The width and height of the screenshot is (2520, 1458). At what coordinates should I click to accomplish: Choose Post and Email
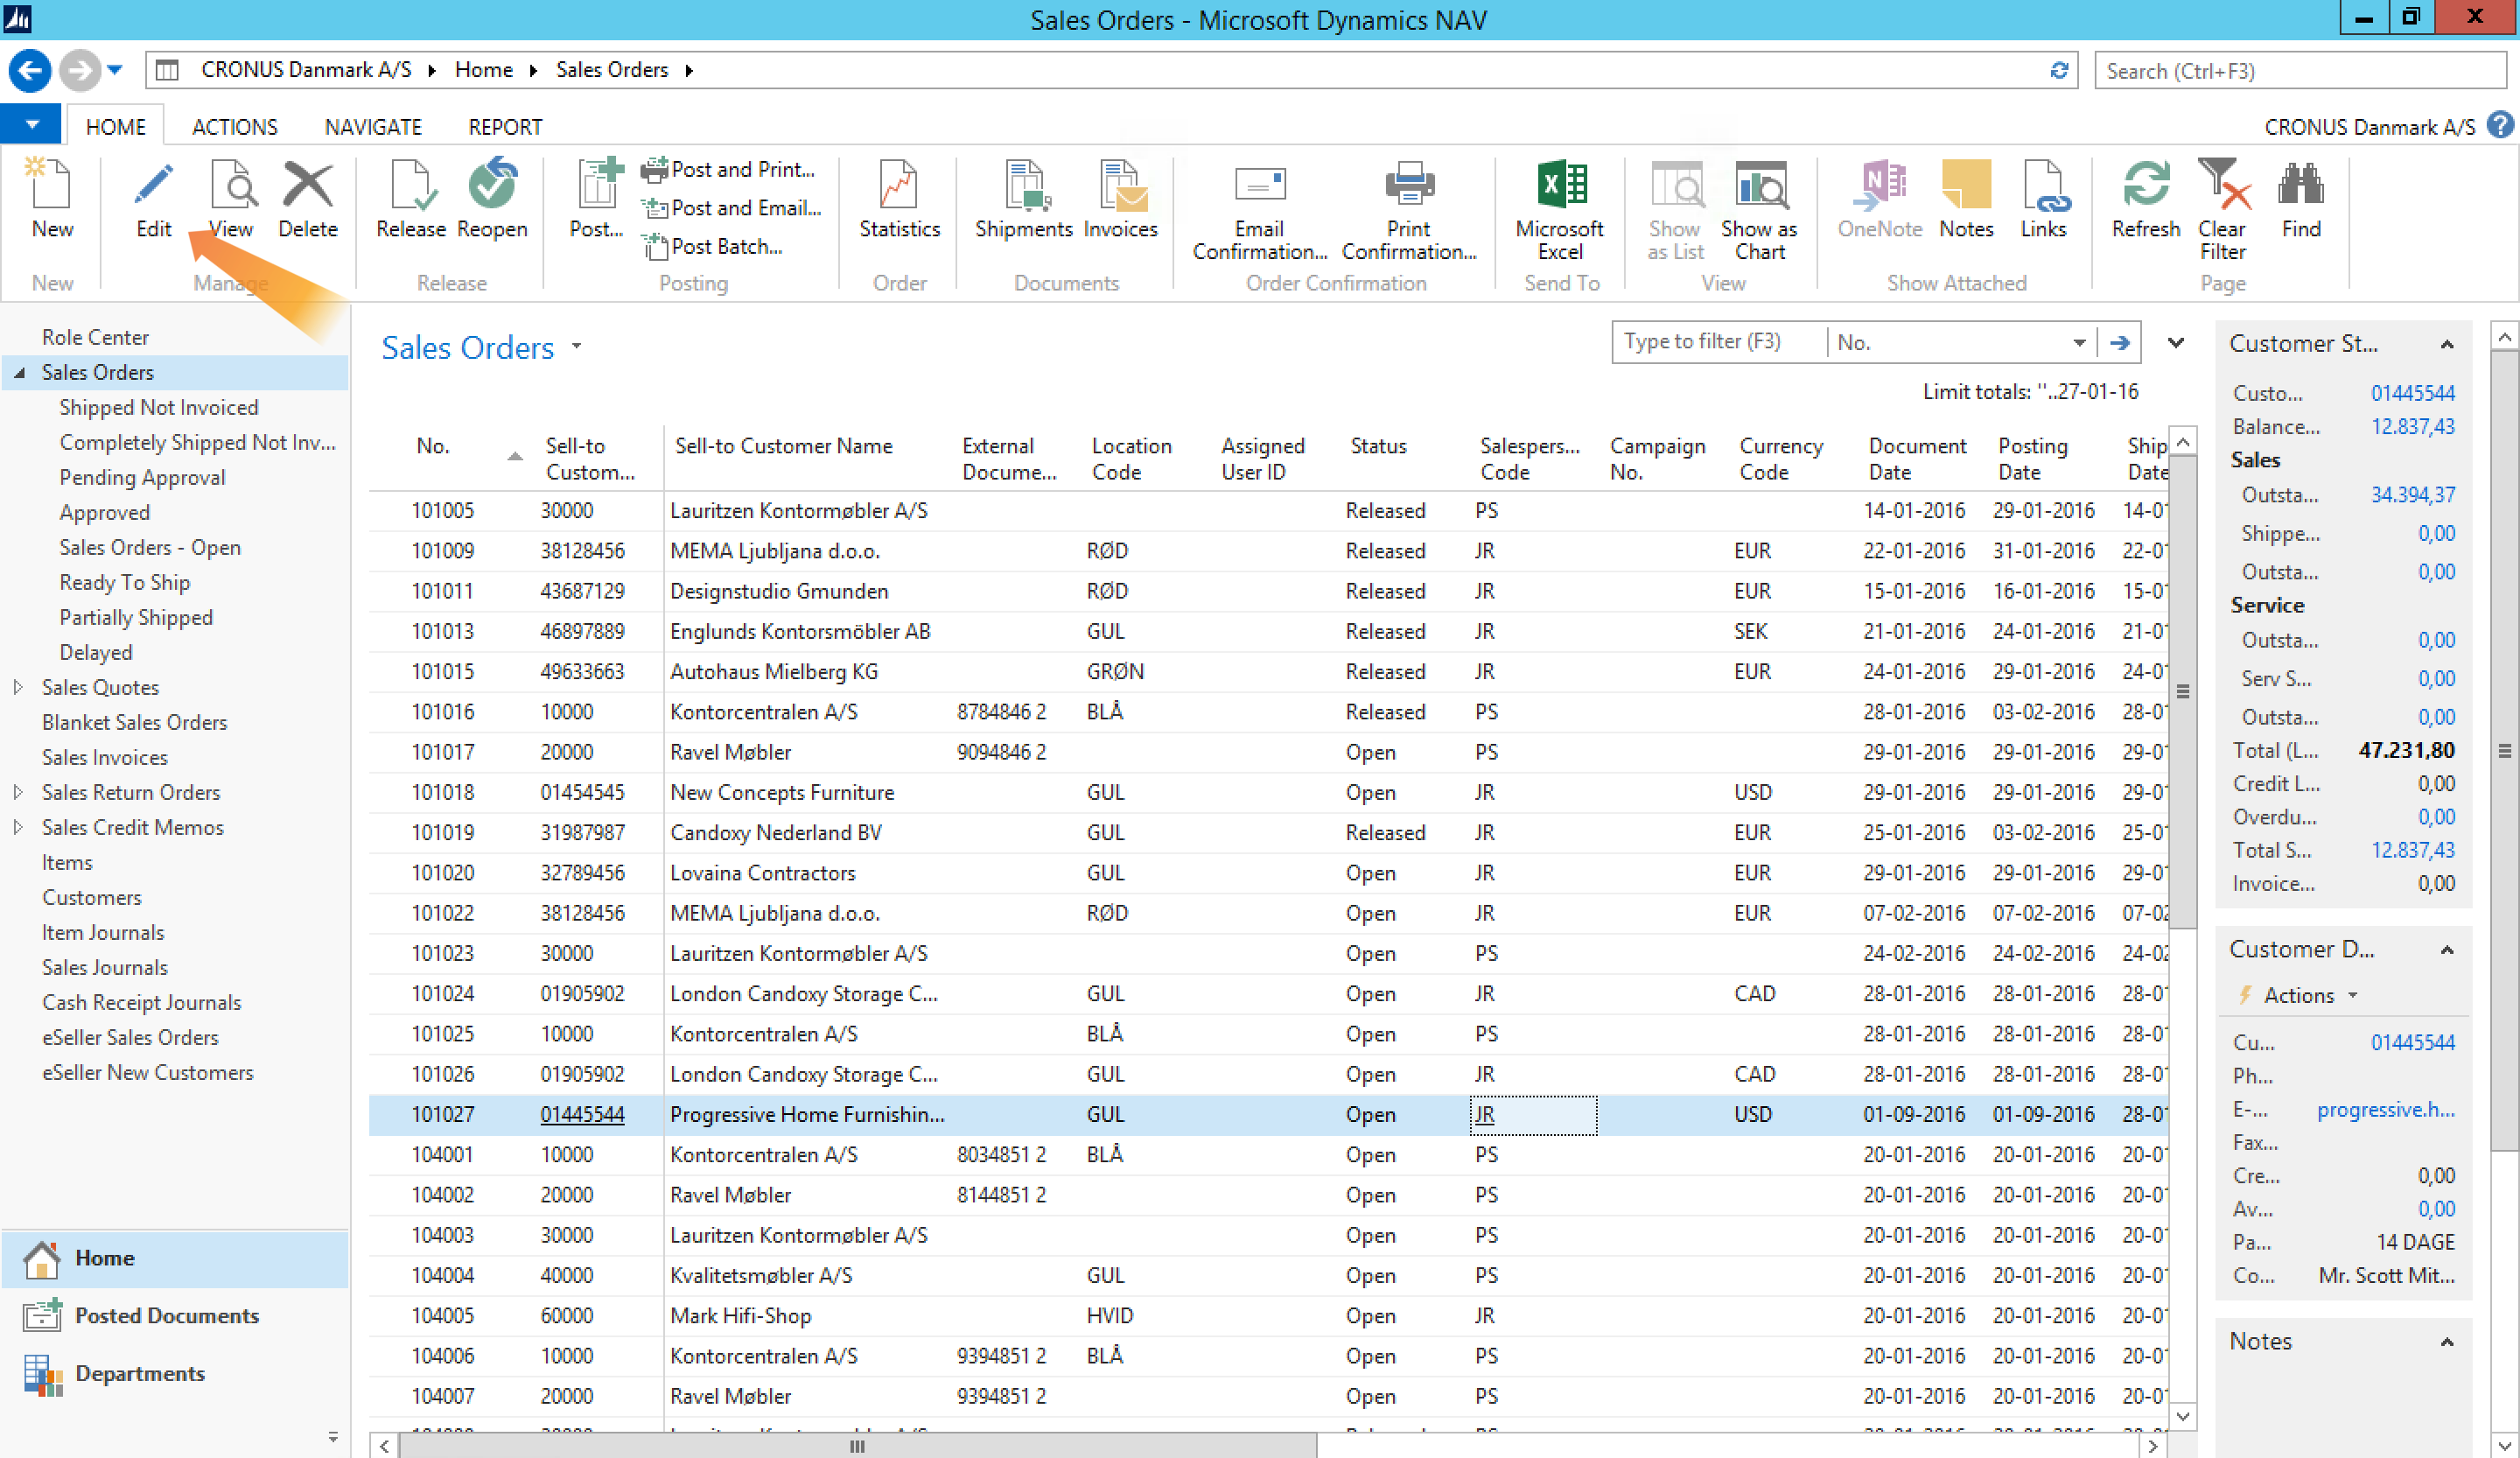[x=732, y=208]
